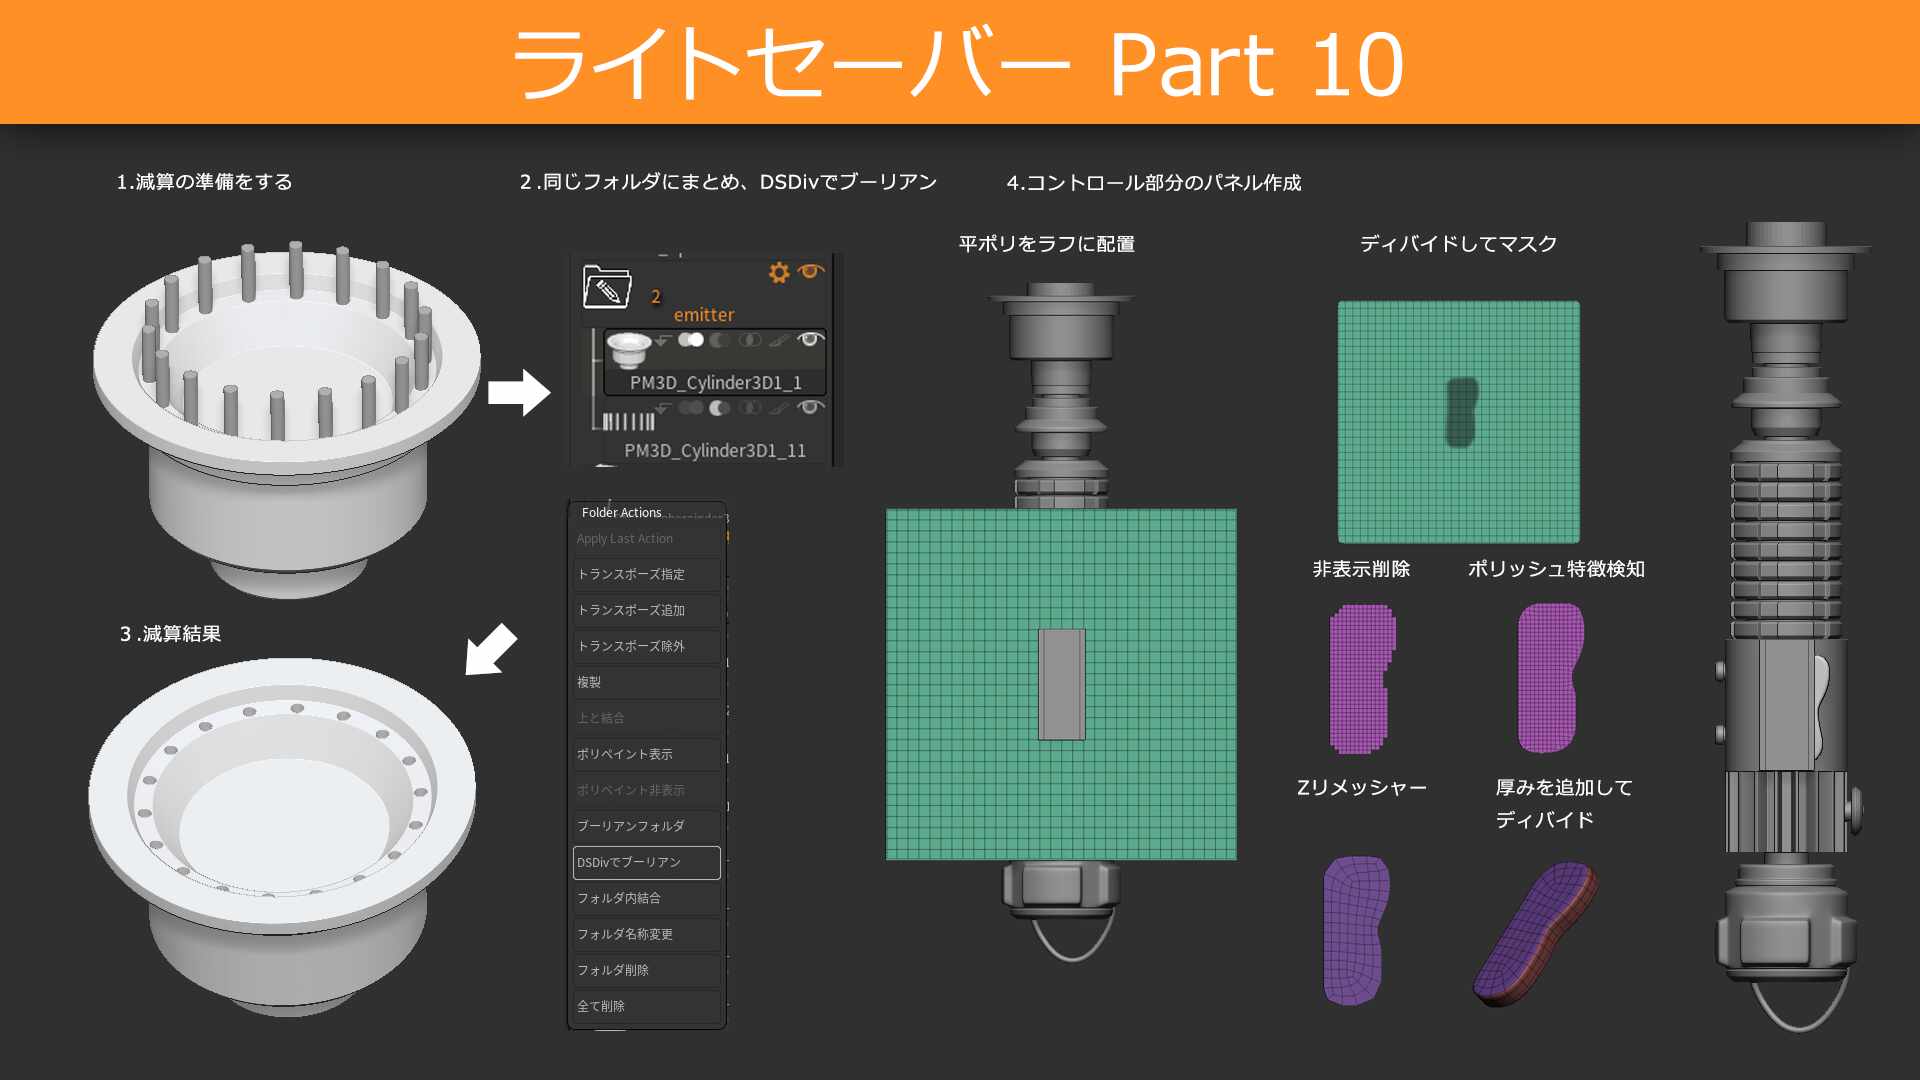Click the polypaint brush icon beside PM3D_Cylinder3D1_1
Image resolution: width=1920 pixels, height=1080 pixels.
coord(778,341)
